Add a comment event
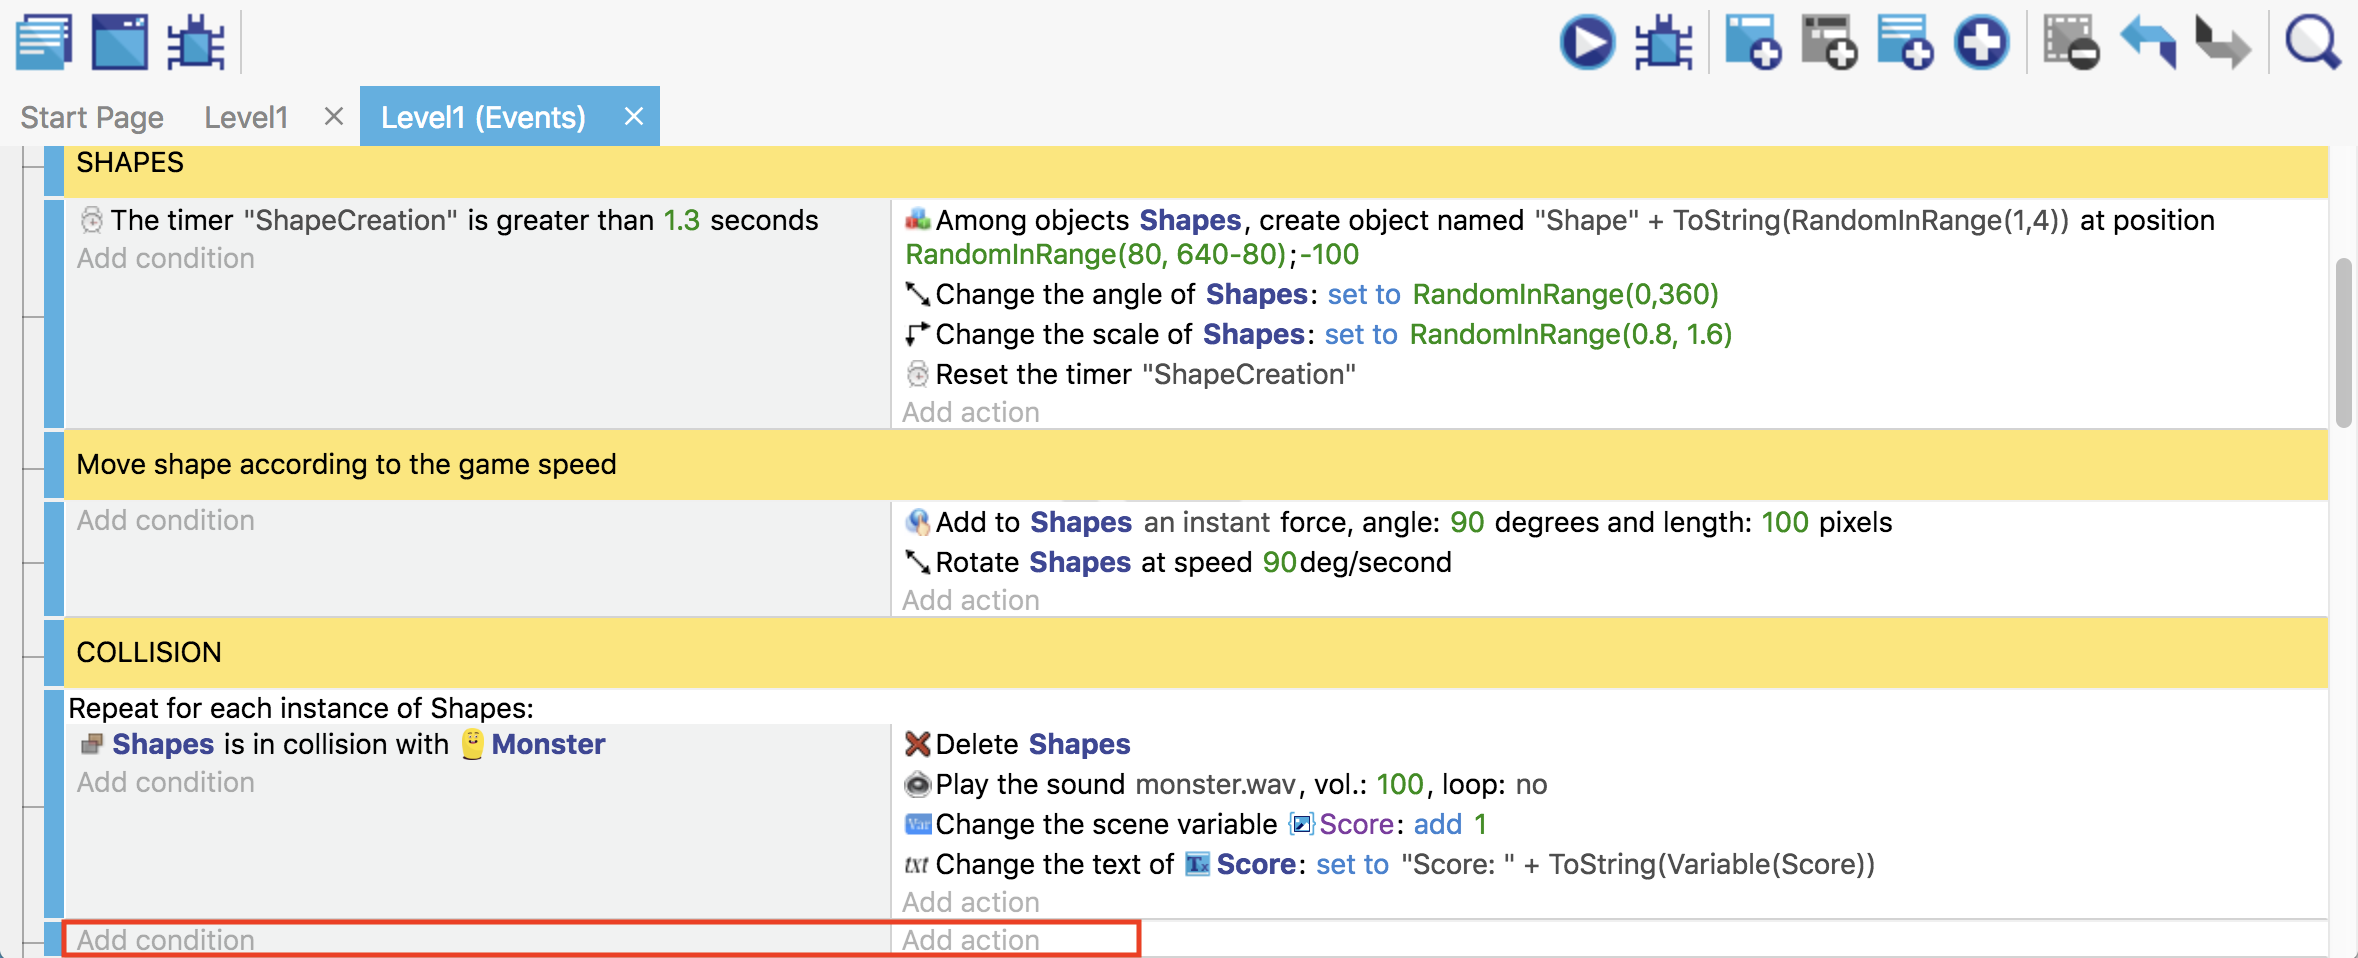Screen dimensions: 2358x958 (x=1904, y=43)
